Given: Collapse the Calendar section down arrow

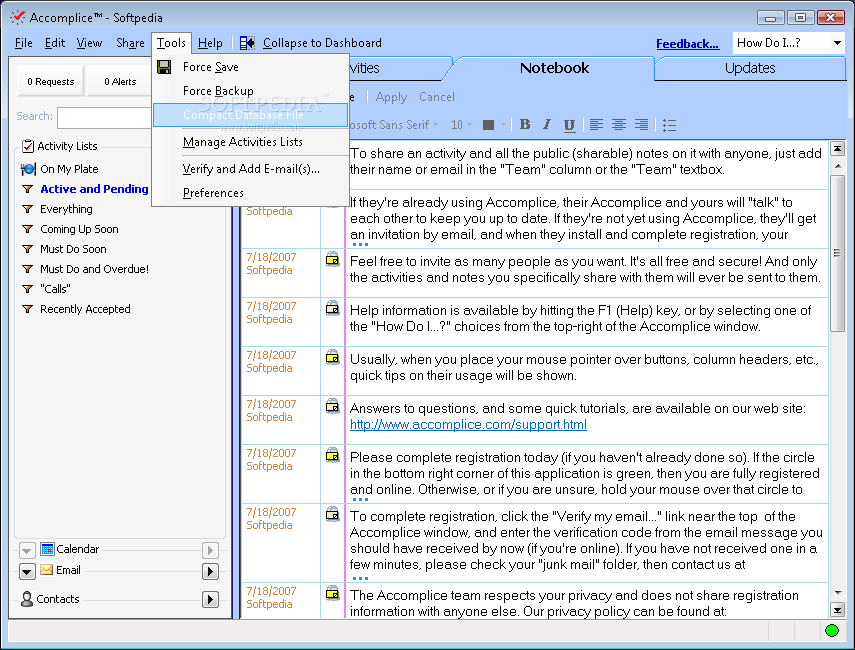Looking at the screenshot, I should click(27, 551).
